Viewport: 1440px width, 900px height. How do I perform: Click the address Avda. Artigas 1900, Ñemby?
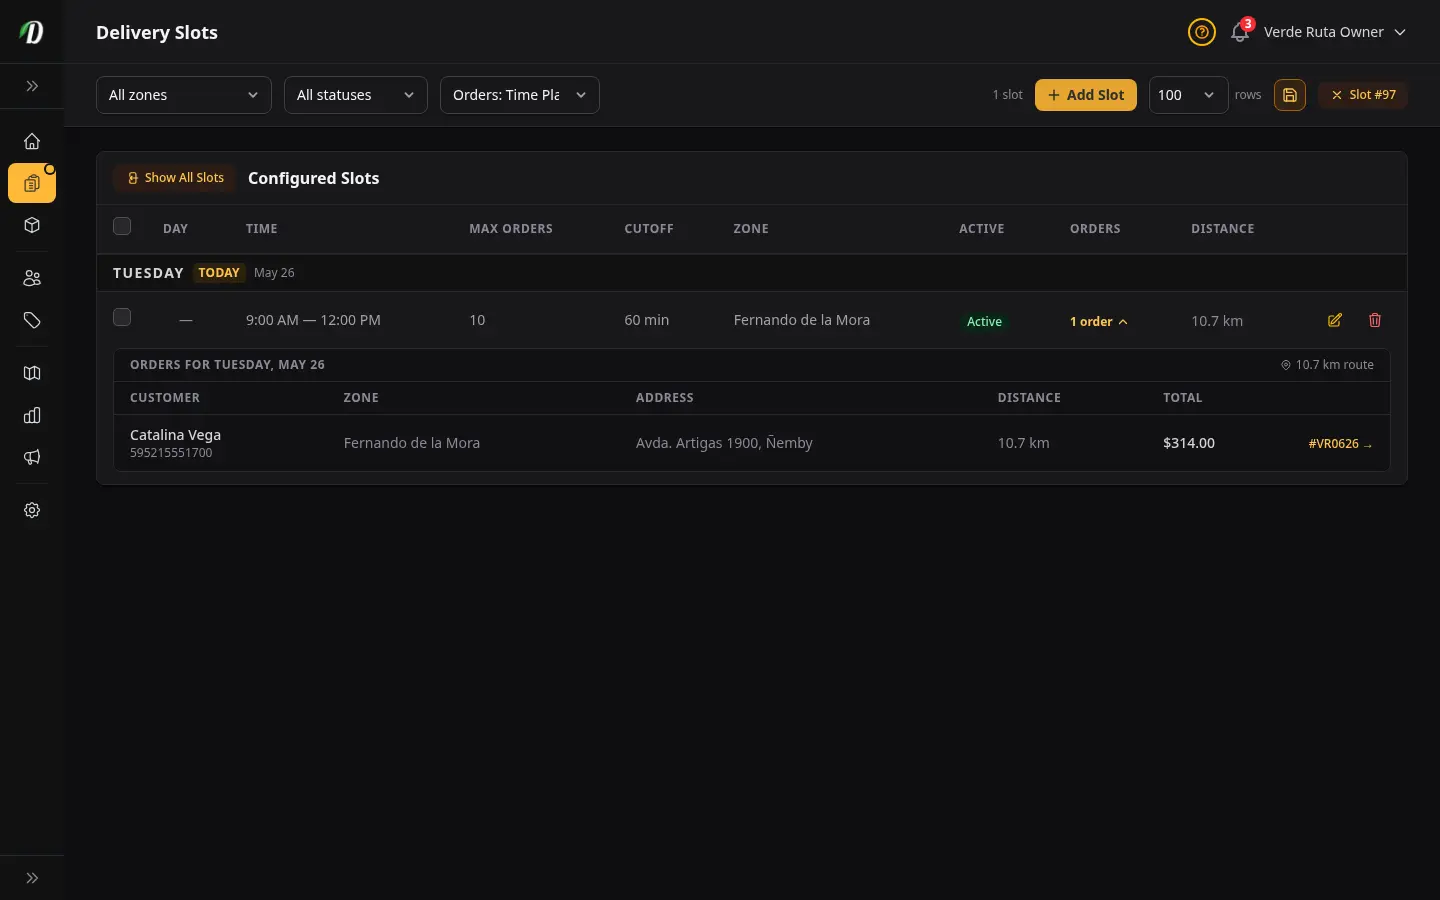[724, 443]
